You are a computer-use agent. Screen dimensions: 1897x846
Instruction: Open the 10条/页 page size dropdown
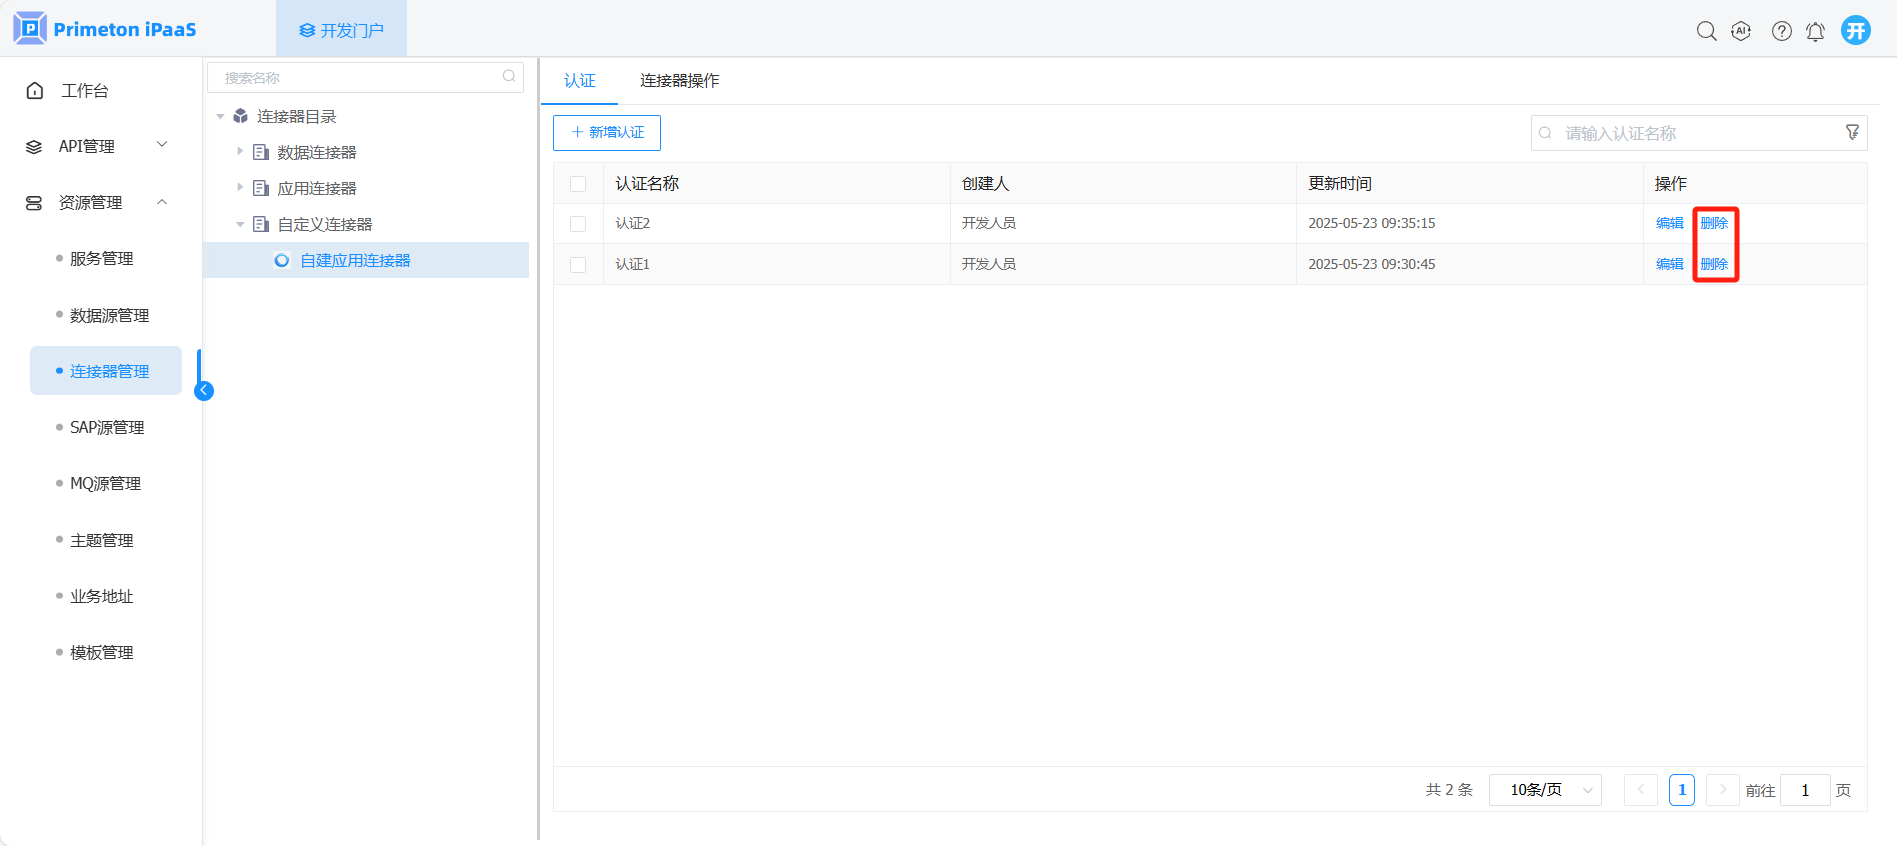click(1545, 790)
